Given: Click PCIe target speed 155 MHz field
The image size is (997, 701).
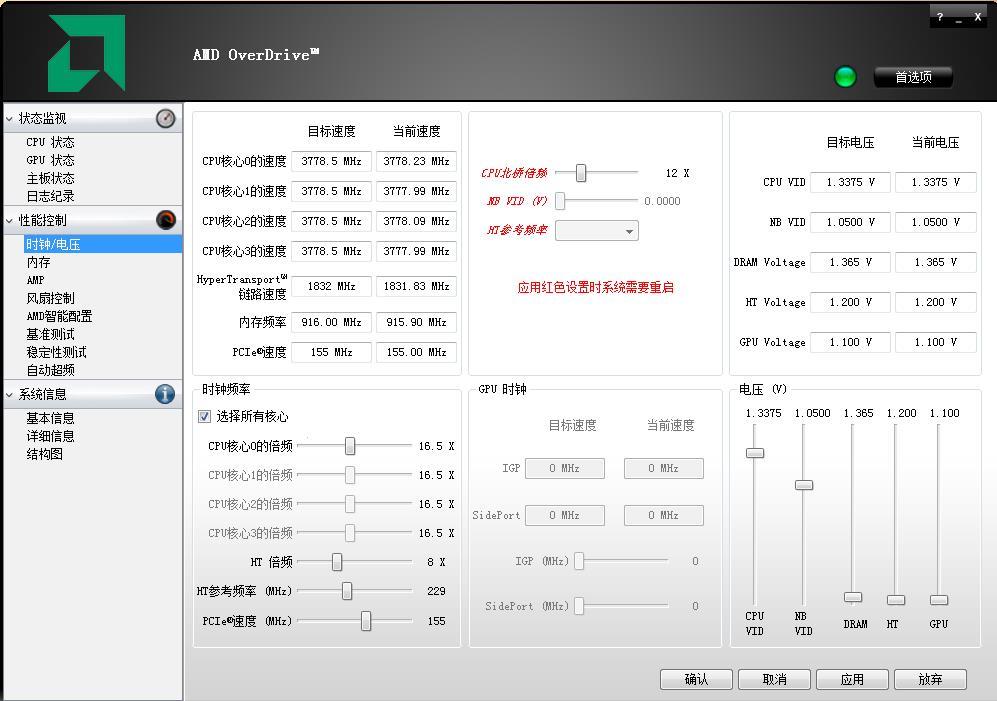Looking at the screenshot, I should coord(331,352).
